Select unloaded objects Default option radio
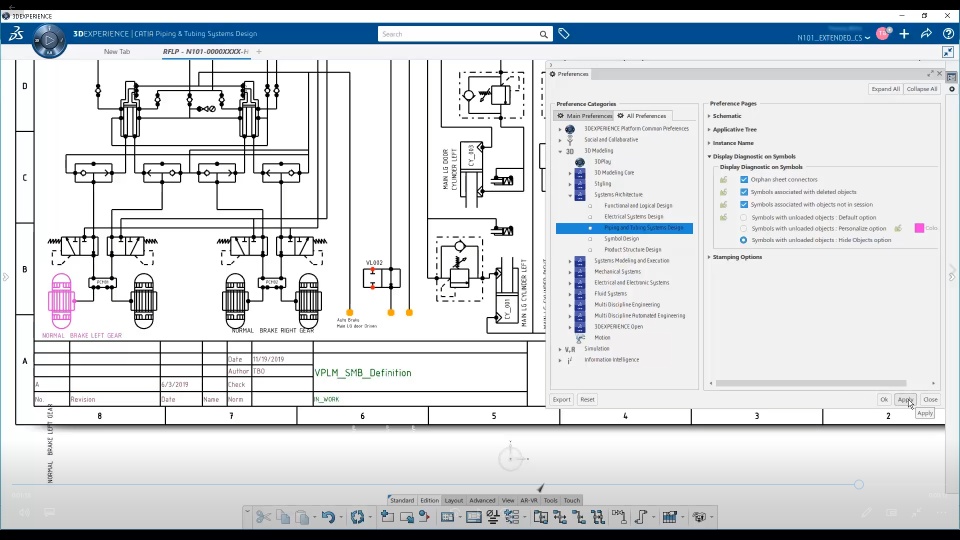The height and width of the screenshot is (540, 960). coord(744,217)
